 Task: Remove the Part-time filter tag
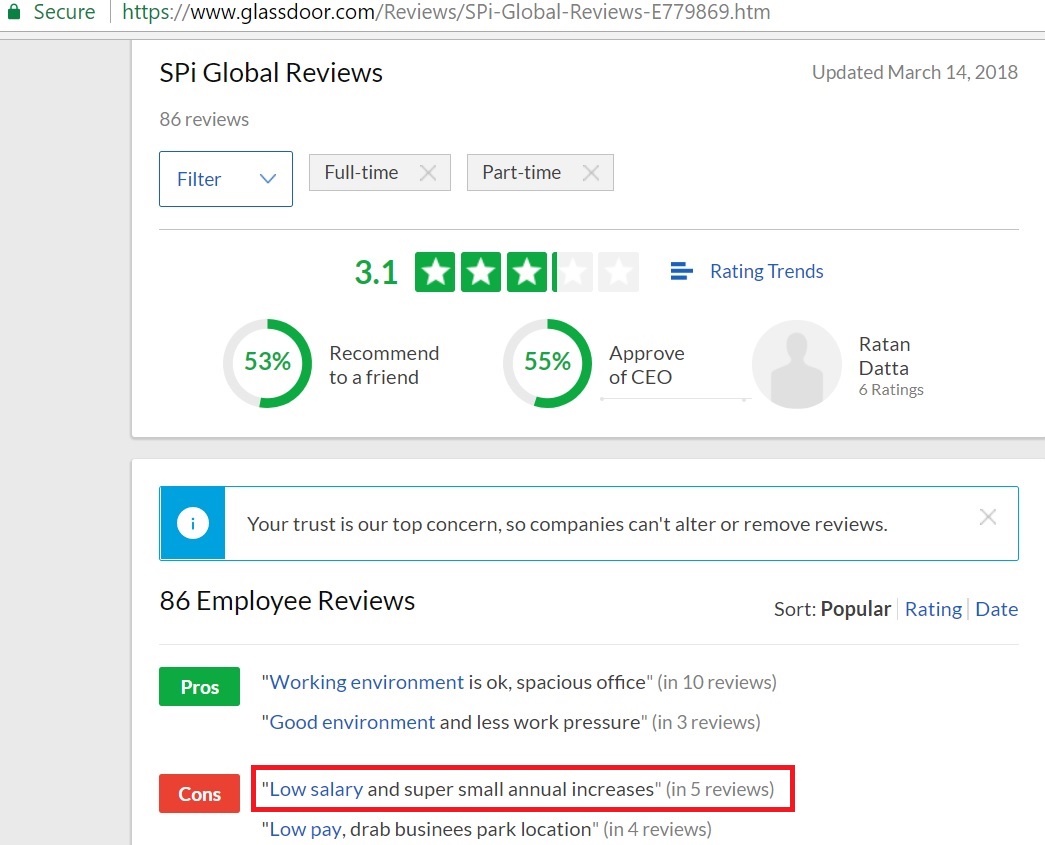coord(590,173)
